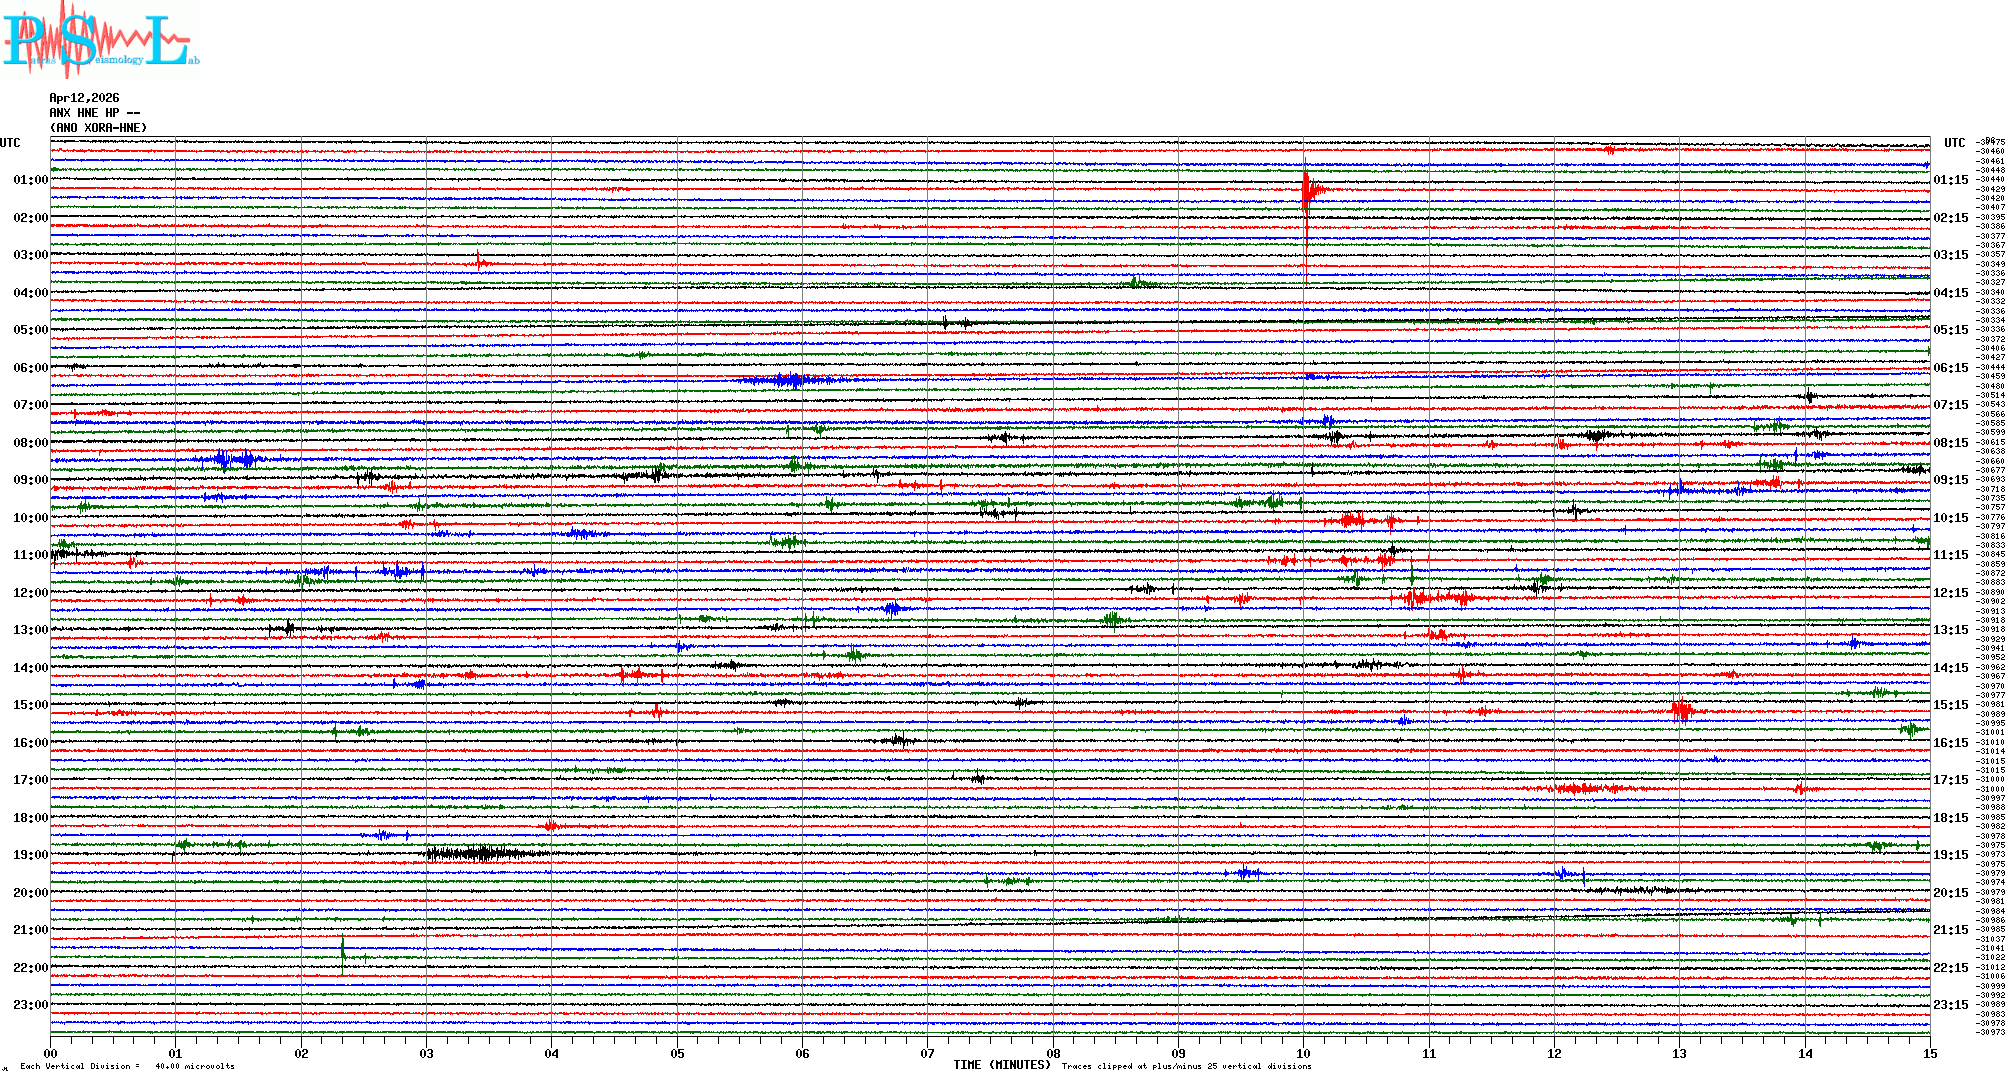Screen dimensions: 2010x1080
Task: Click the ANX HNE HP station label
Action: coord(94,113)
